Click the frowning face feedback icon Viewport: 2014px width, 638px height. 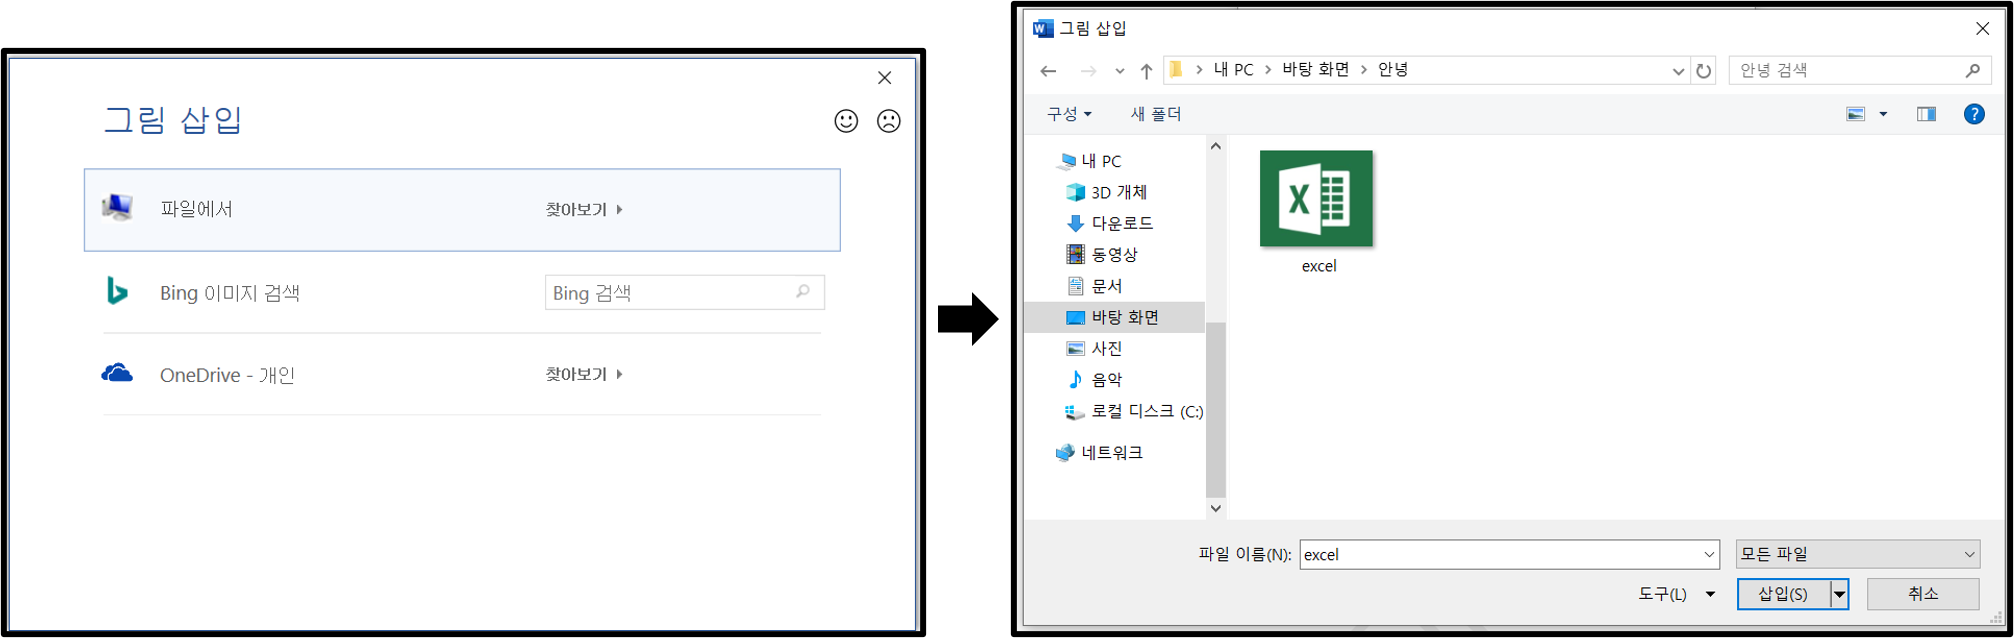888,121
